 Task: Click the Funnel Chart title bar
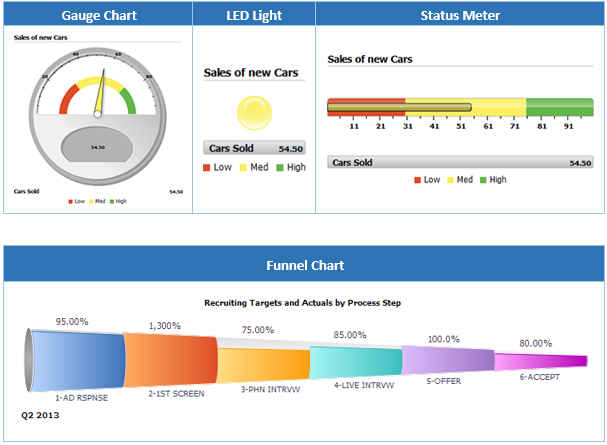(x=304, y=265)
